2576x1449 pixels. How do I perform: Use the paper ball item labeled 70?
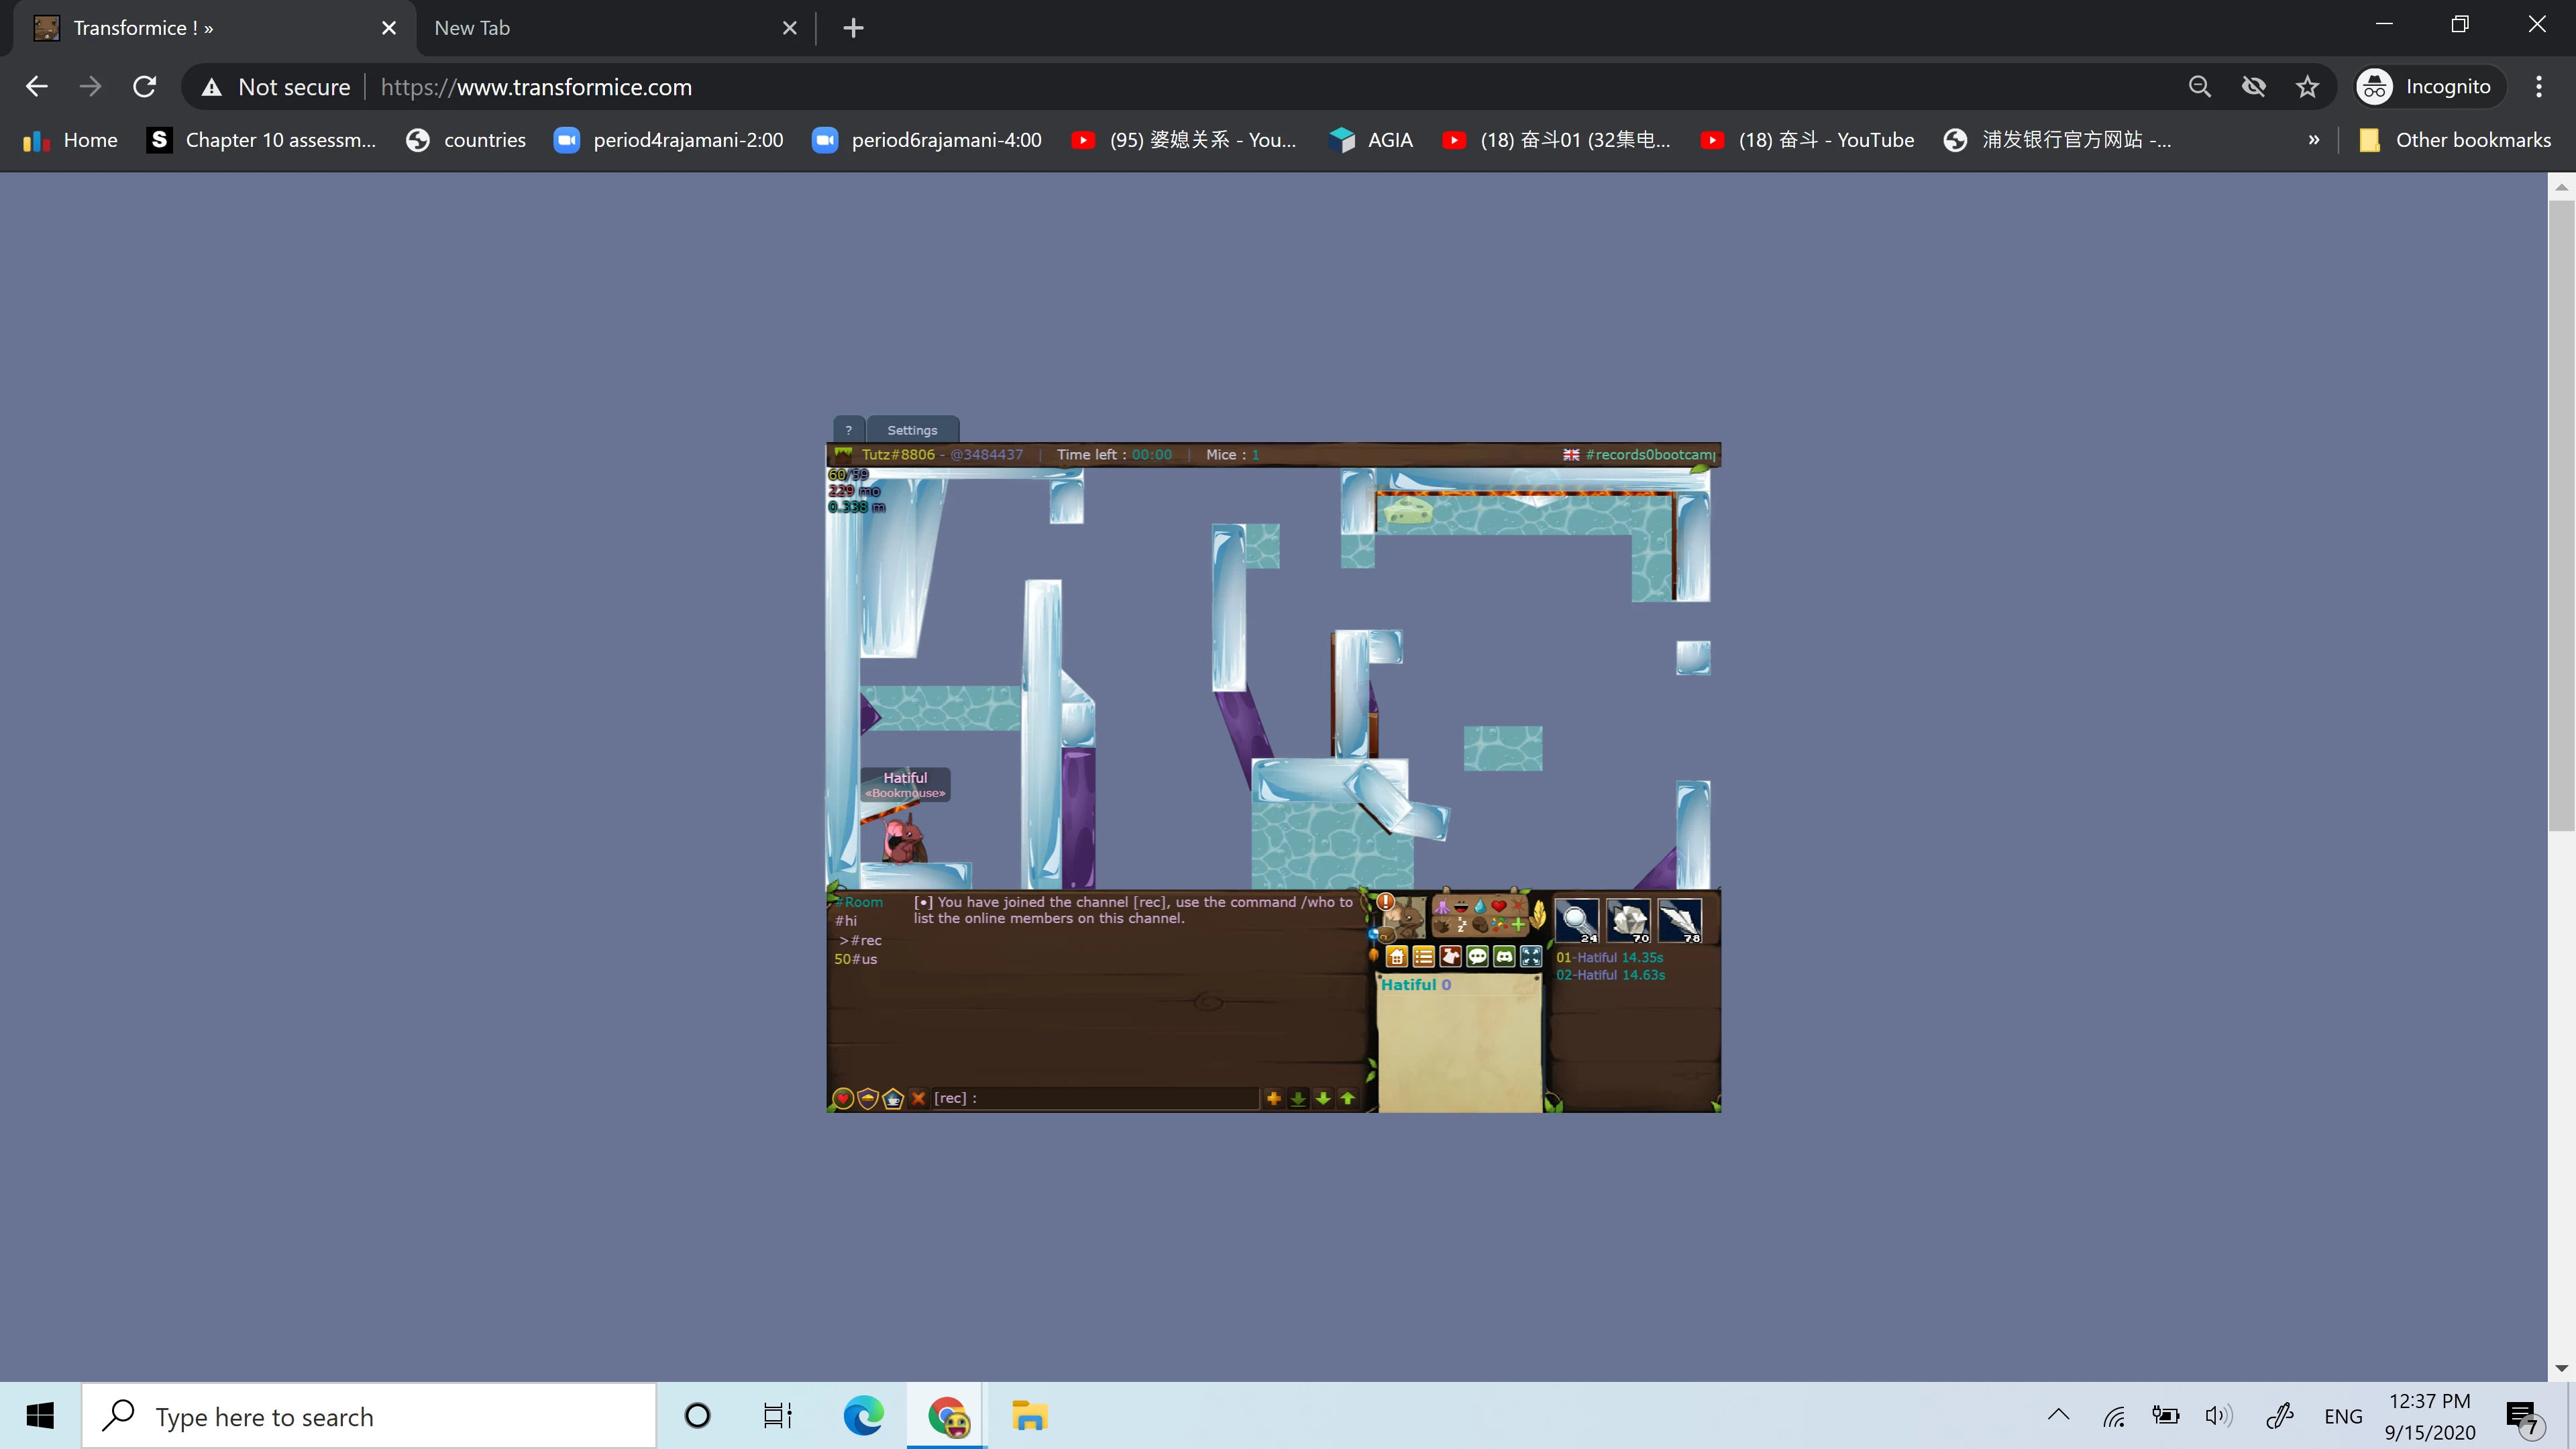(1629, 920)
